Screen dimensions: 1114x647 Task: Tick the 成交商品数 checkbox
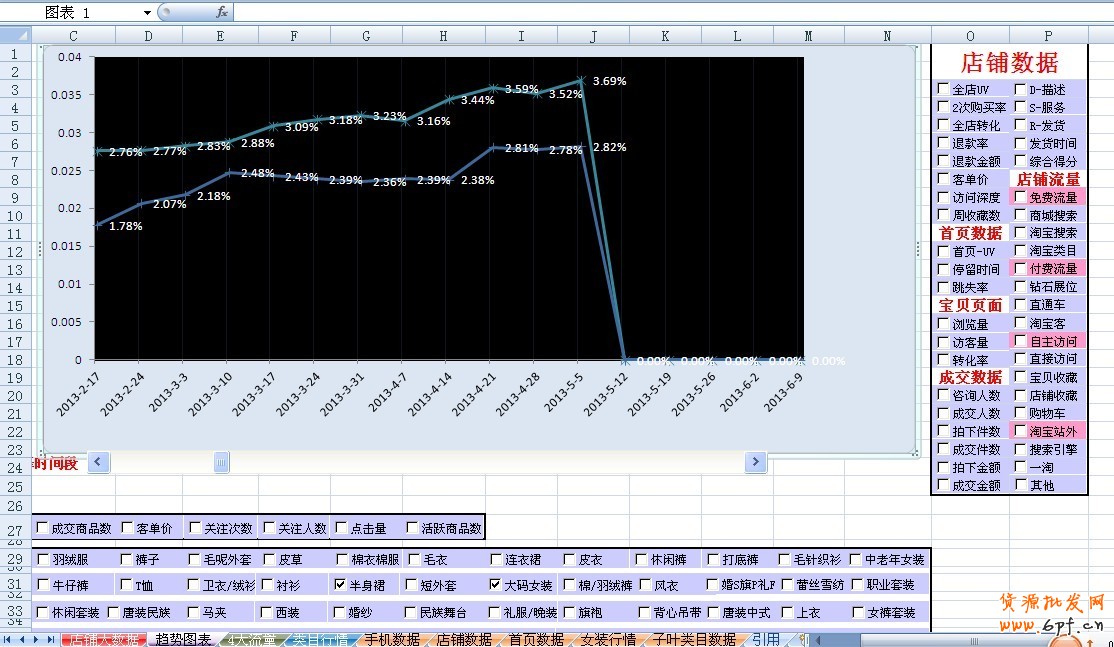[x=42, y=528]
